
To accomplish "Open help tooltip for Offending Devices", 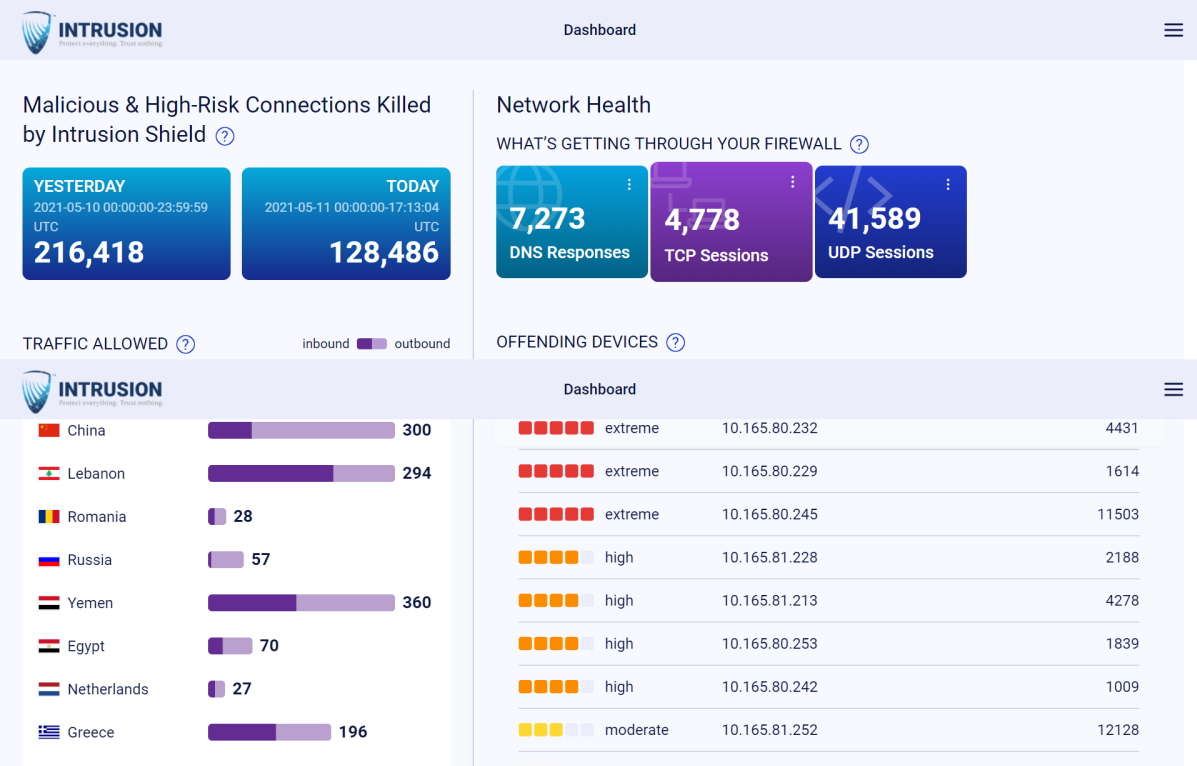I will (x=675, y=342).
